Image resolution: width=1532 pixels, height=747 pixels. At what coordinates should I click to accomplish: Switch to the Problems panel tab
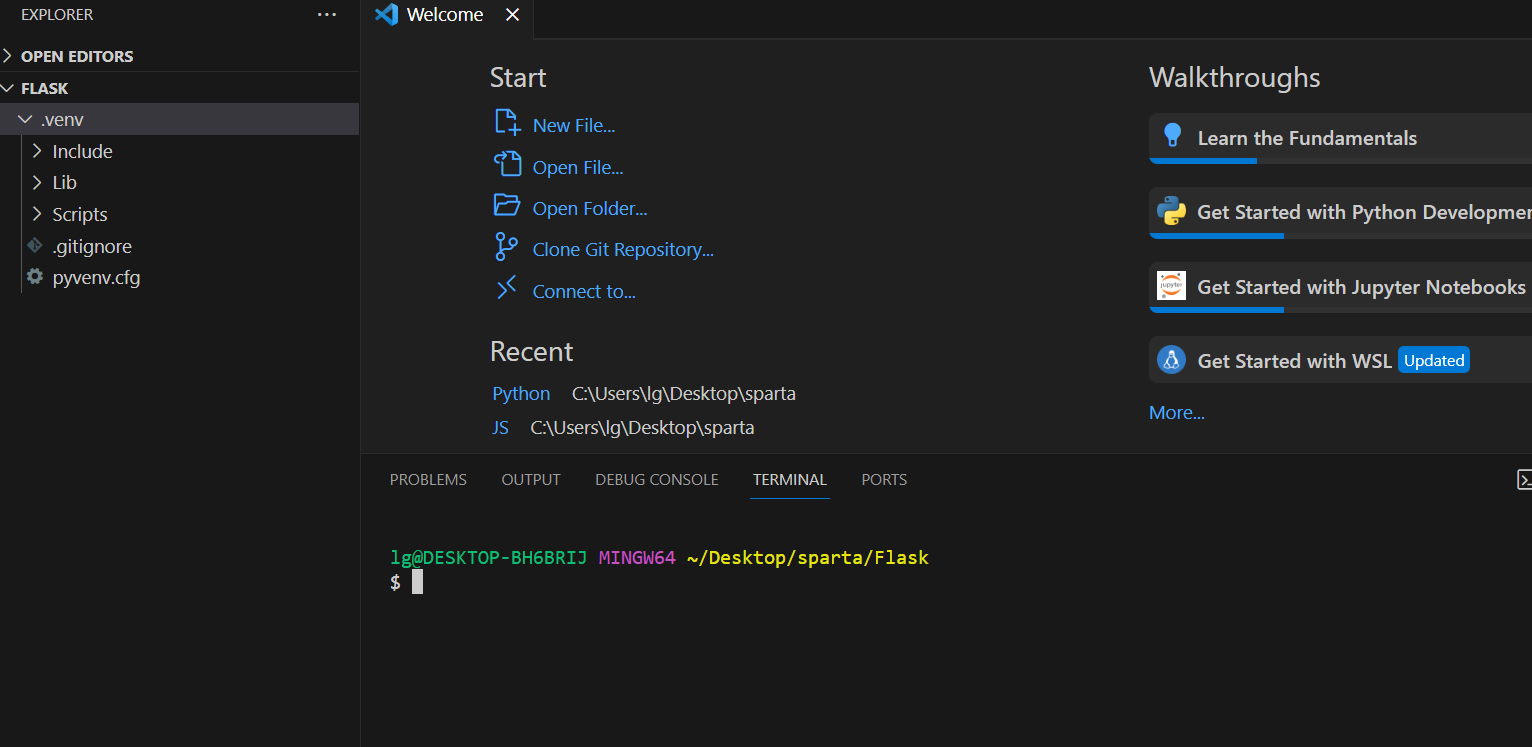click(428, 480)
